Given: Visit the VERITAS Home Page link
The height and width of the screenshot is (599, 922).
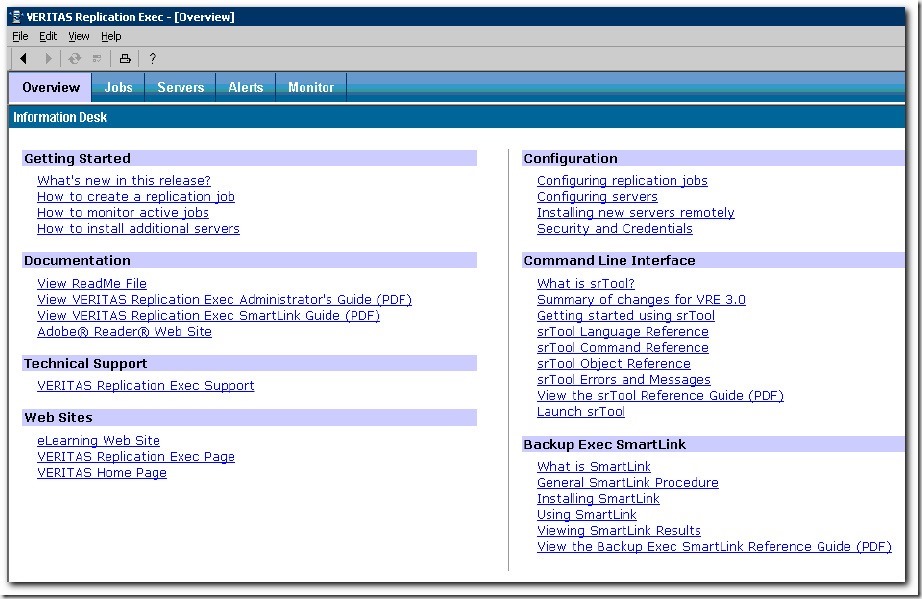Looking at the screenshot, I should 102,472.
